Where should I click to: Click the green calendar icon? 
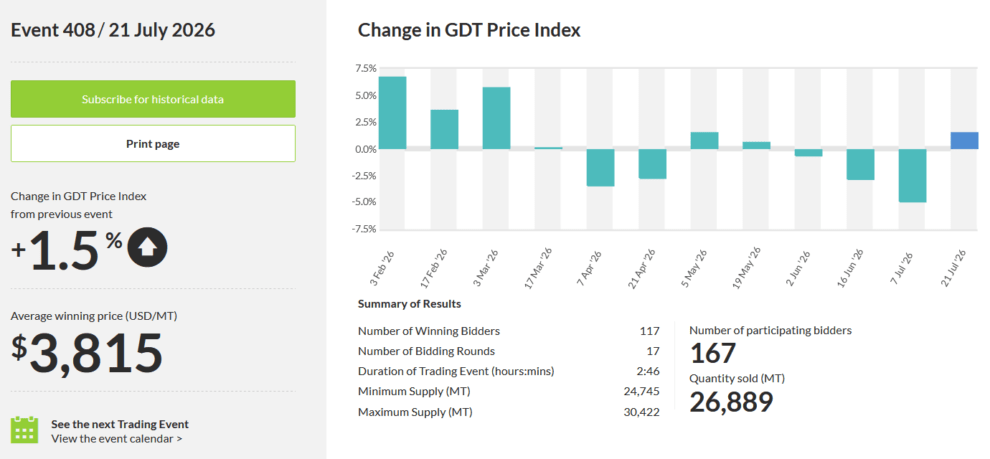[x=24, y=429]
